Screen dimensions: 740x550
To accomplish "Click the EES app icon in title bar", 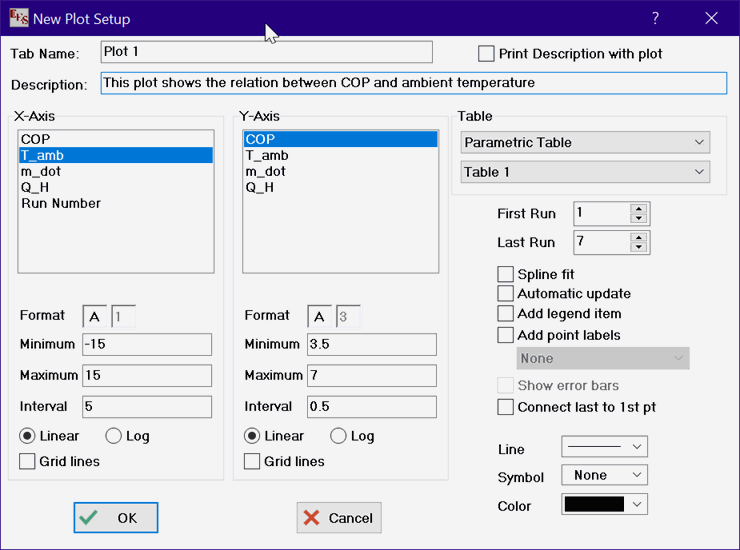I will tap(17, 18).
